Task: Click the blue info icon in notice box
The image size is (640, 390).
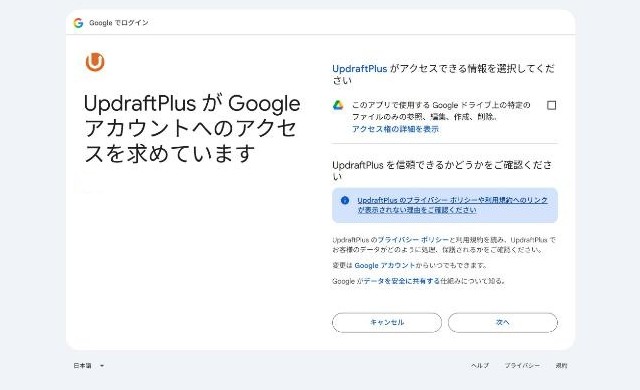Action: point(345,200)
